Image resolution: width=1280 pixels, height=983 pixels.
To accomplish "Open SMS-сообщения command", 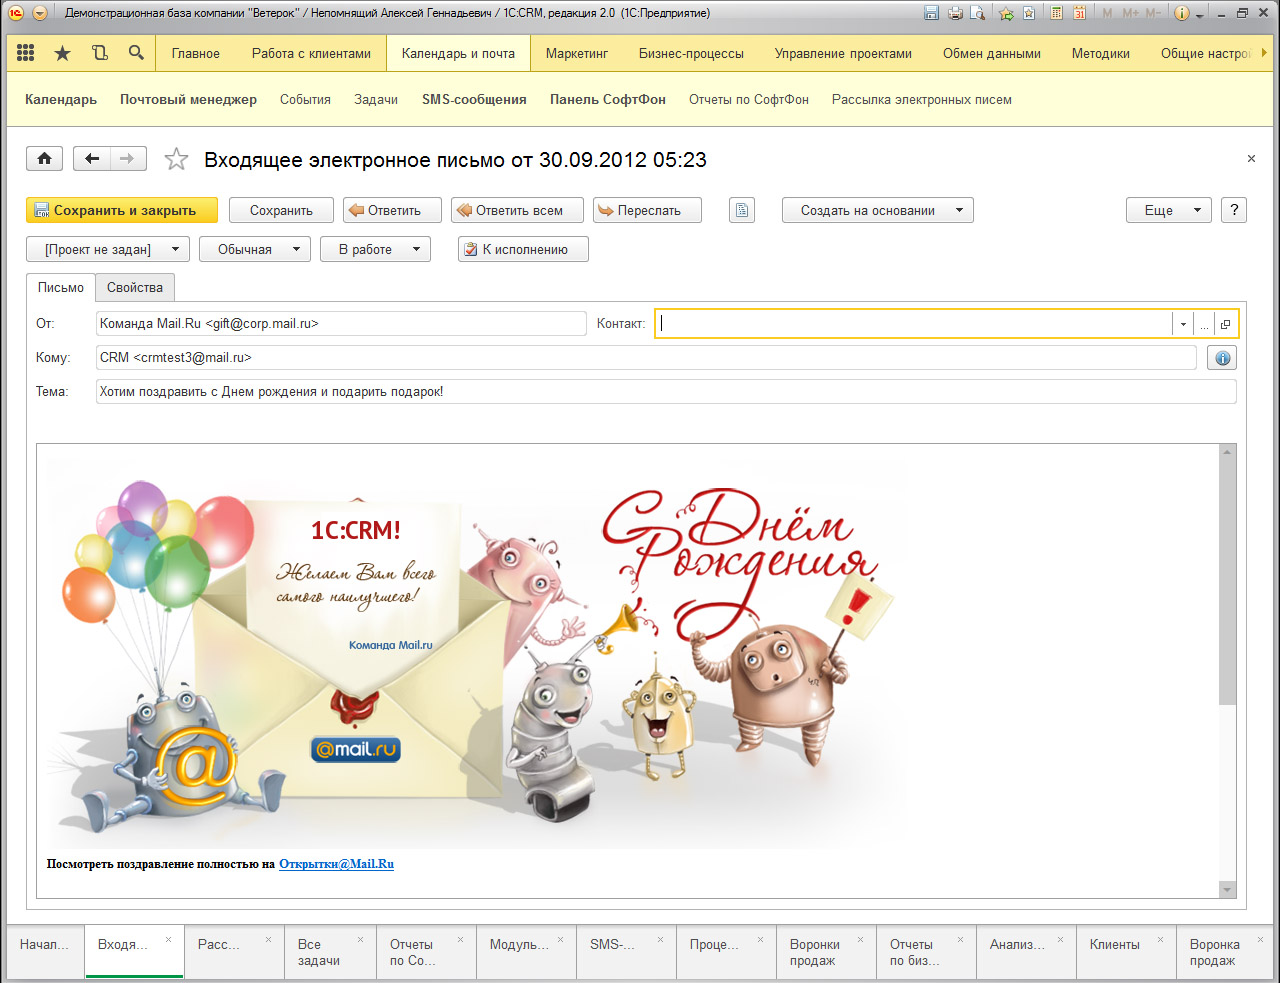I will [x=474, y=99].
